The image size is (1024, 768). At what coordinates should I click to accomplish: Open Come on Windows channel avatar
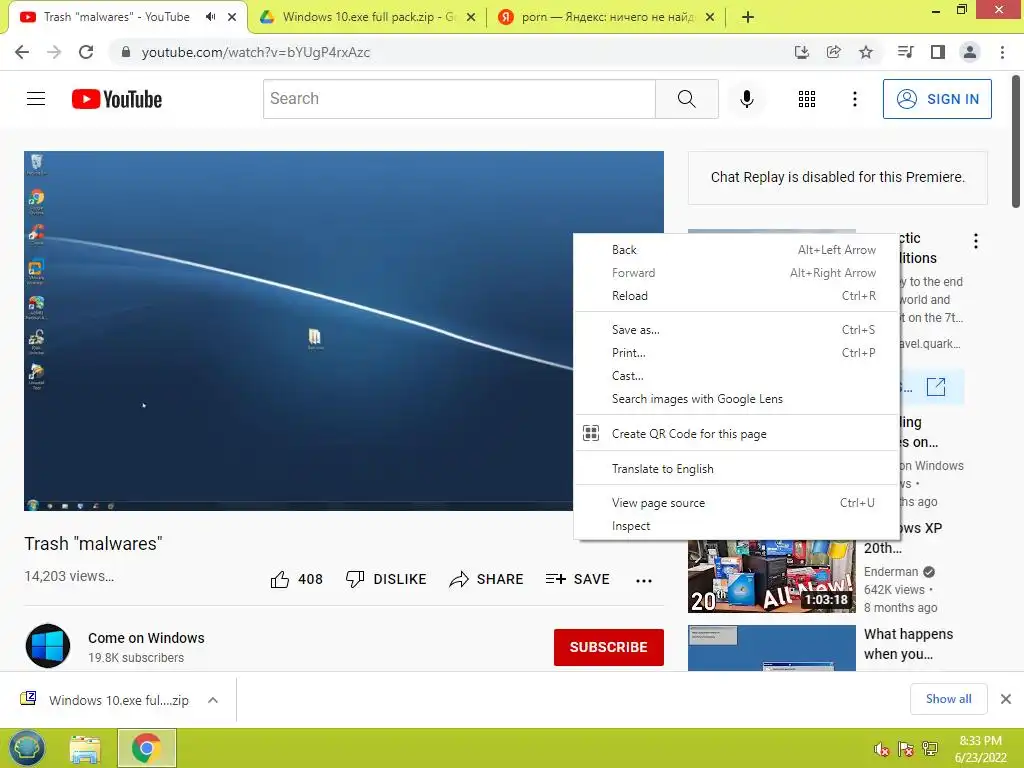[48, 647]
